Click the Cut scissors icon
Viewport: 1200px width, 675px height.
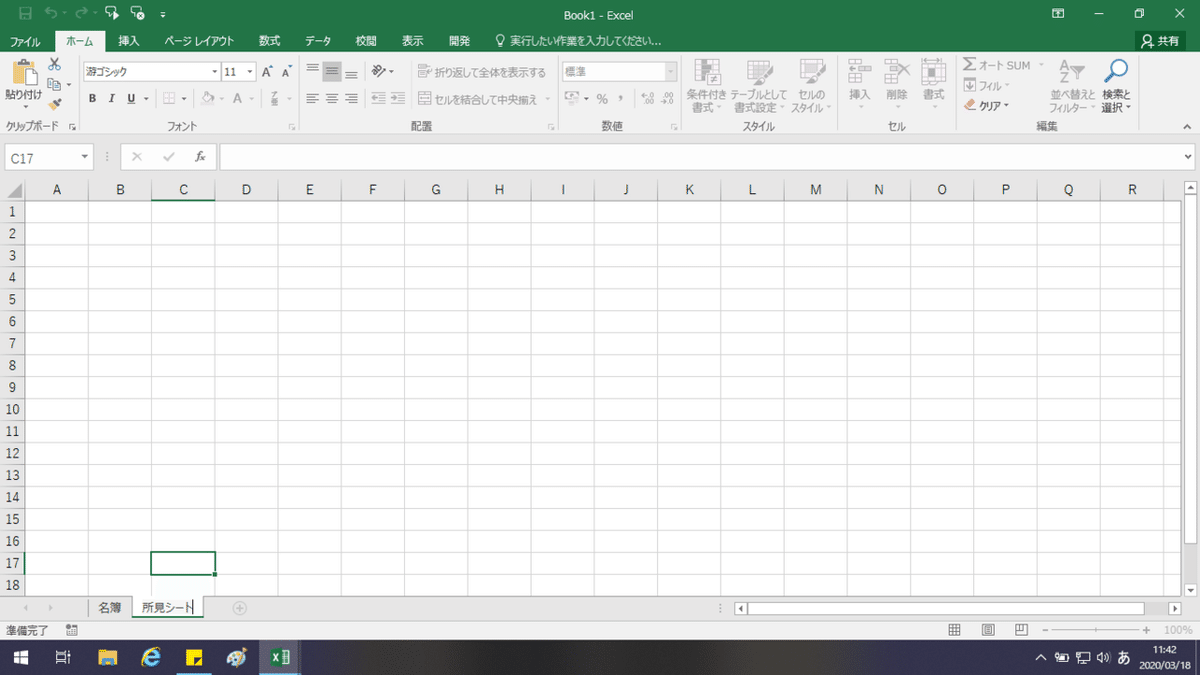tap(54, 64)
